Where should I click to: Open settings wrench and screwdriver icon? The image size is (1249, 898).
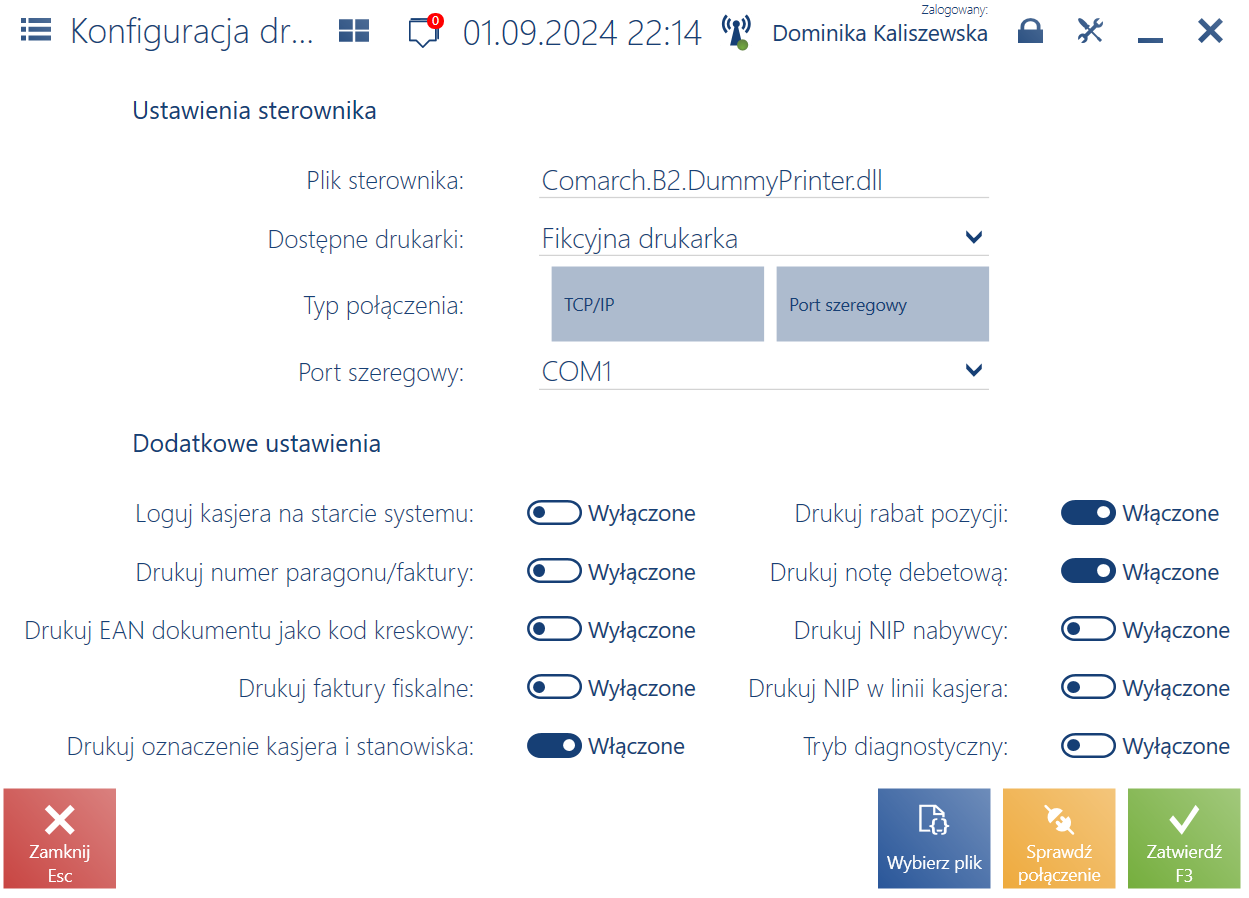tap(1090, 31)
